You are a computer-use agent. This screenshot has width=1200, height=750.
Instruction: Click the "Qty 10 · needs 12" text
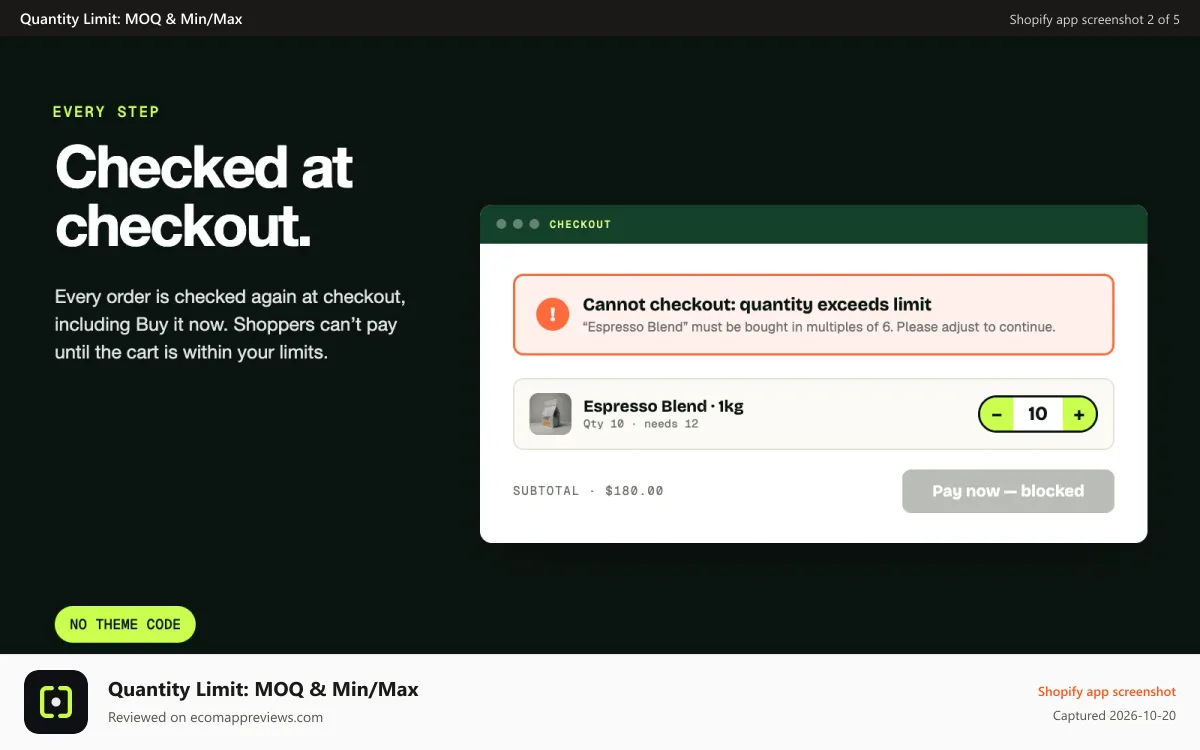point(641,424)
